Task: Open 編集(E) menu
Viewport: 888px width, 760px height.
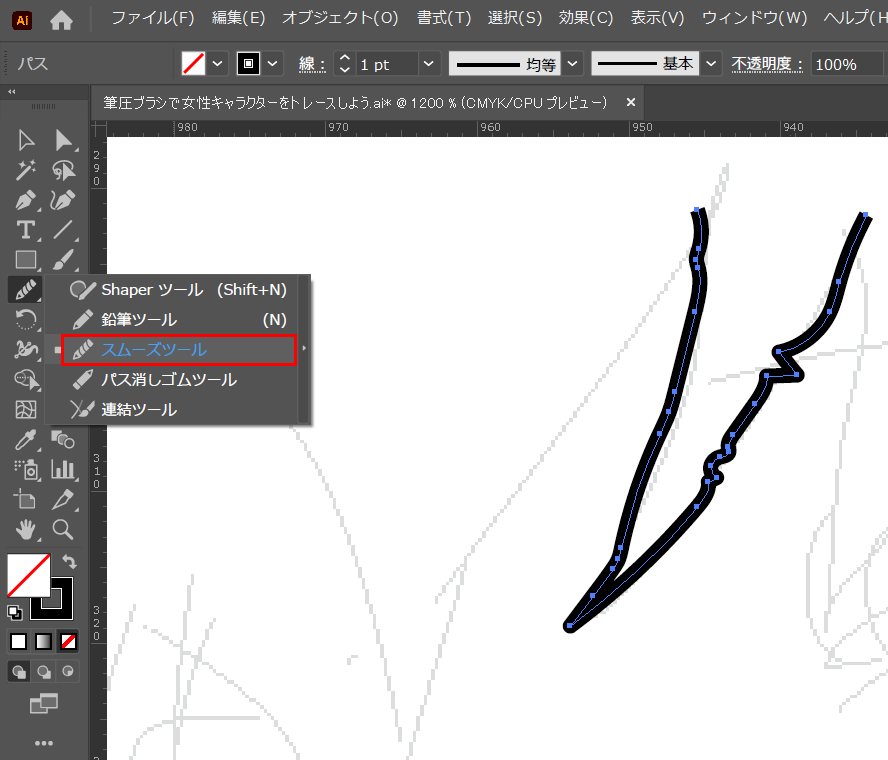Action: point(238,19)
